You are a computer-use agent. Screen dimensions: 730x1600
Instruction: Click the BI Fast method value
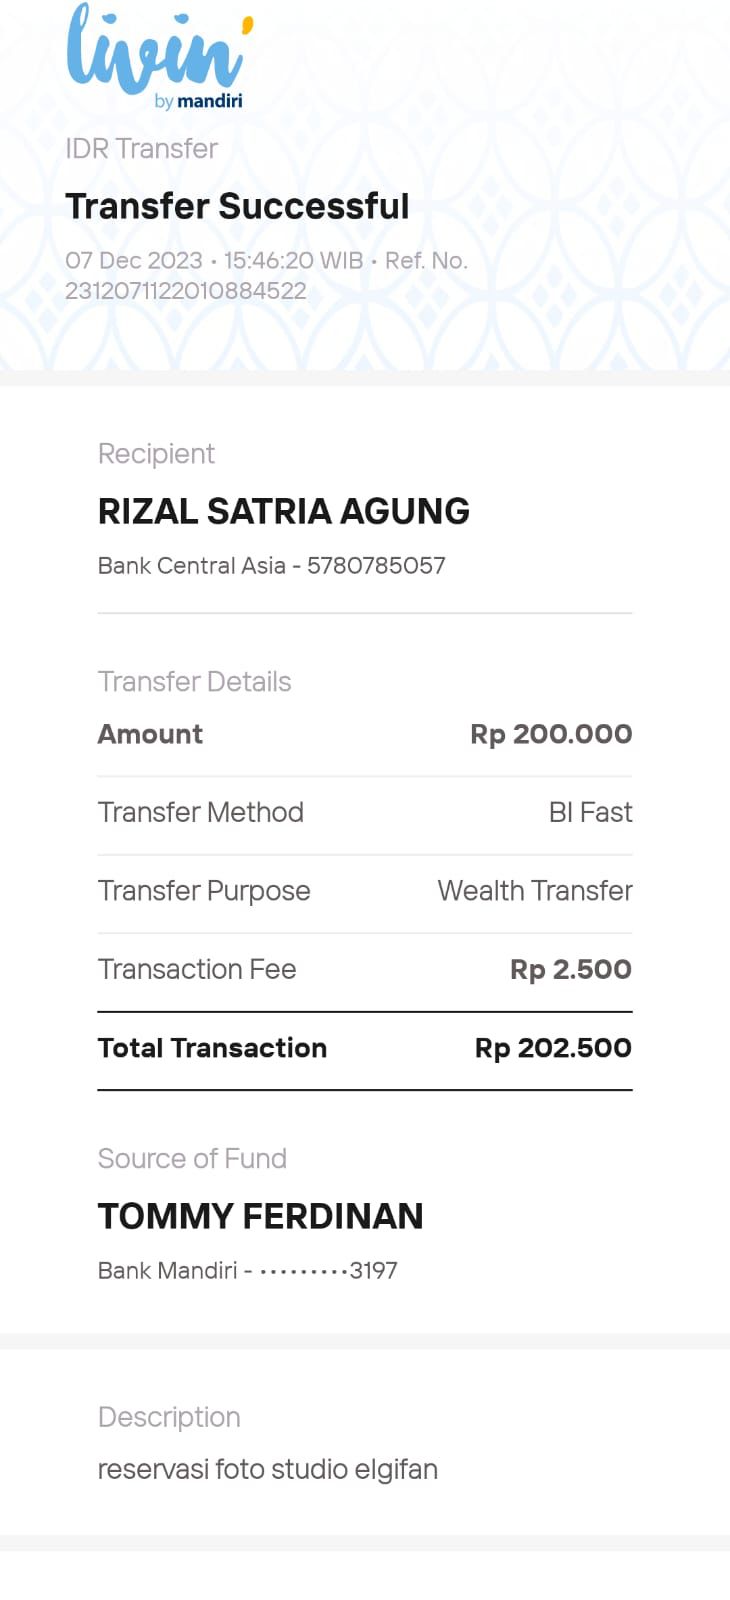tap(590, 812)
